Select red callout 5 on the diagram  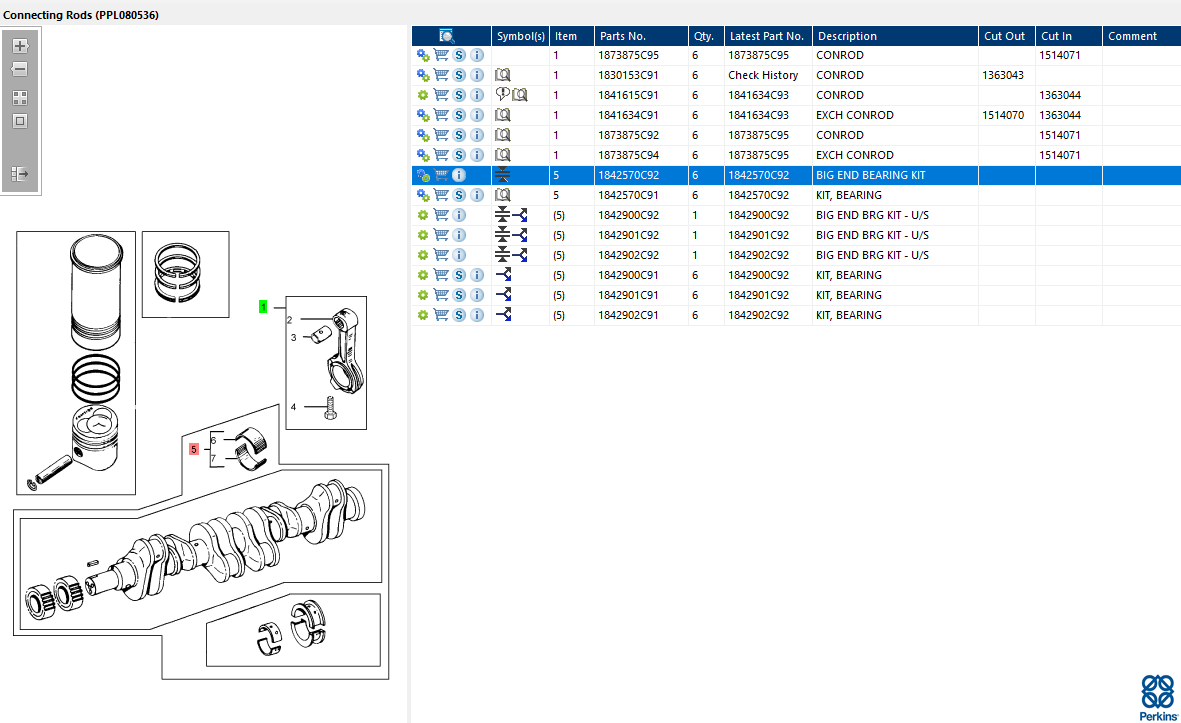point(194,449)
